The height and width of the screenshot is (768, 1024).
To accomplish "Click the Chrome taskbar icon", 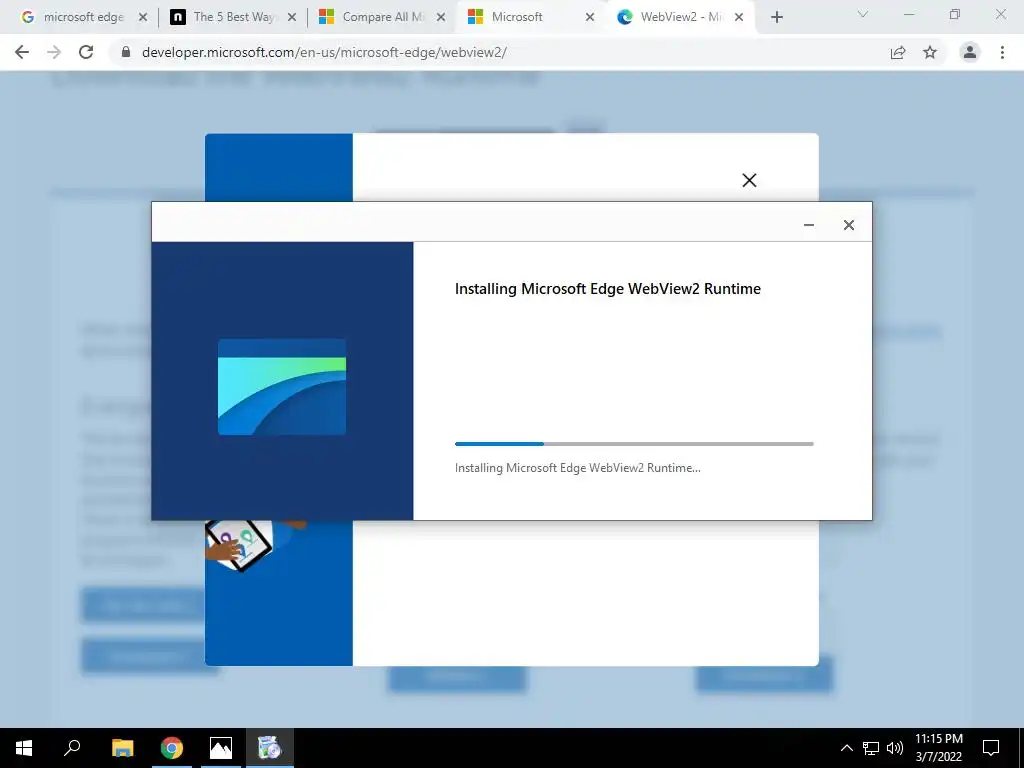I will coord(172,748).
